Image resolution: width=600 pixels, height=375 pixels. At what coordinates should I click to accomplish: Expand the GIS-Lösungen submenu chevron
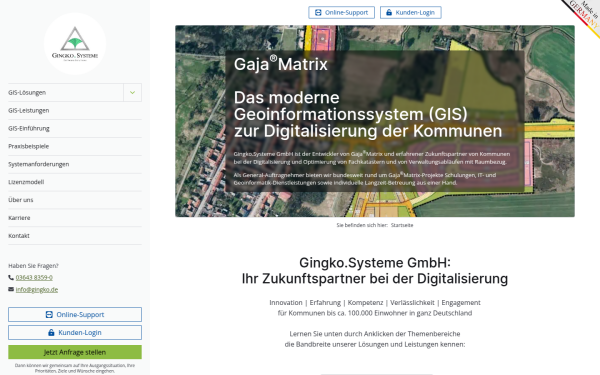point(132,93)
